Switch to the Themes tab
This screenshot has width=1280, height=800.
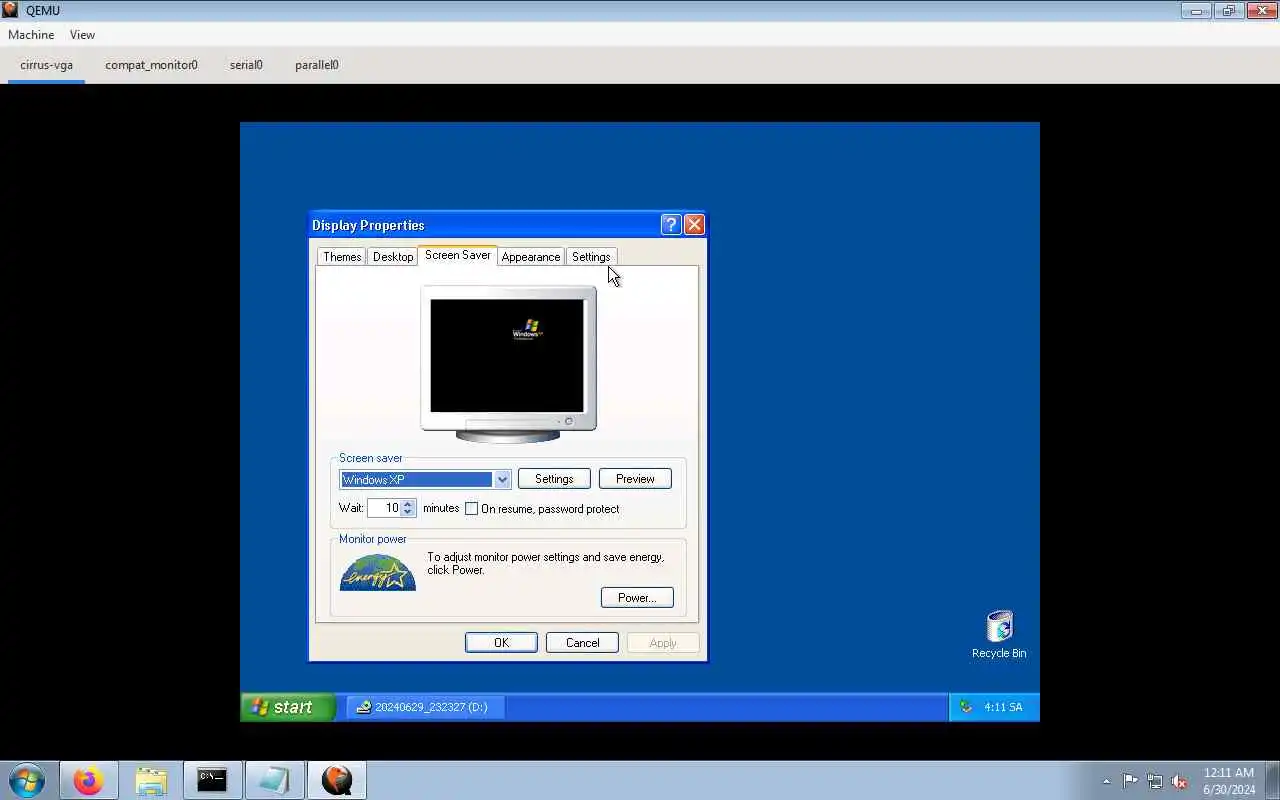coord(342,257)
